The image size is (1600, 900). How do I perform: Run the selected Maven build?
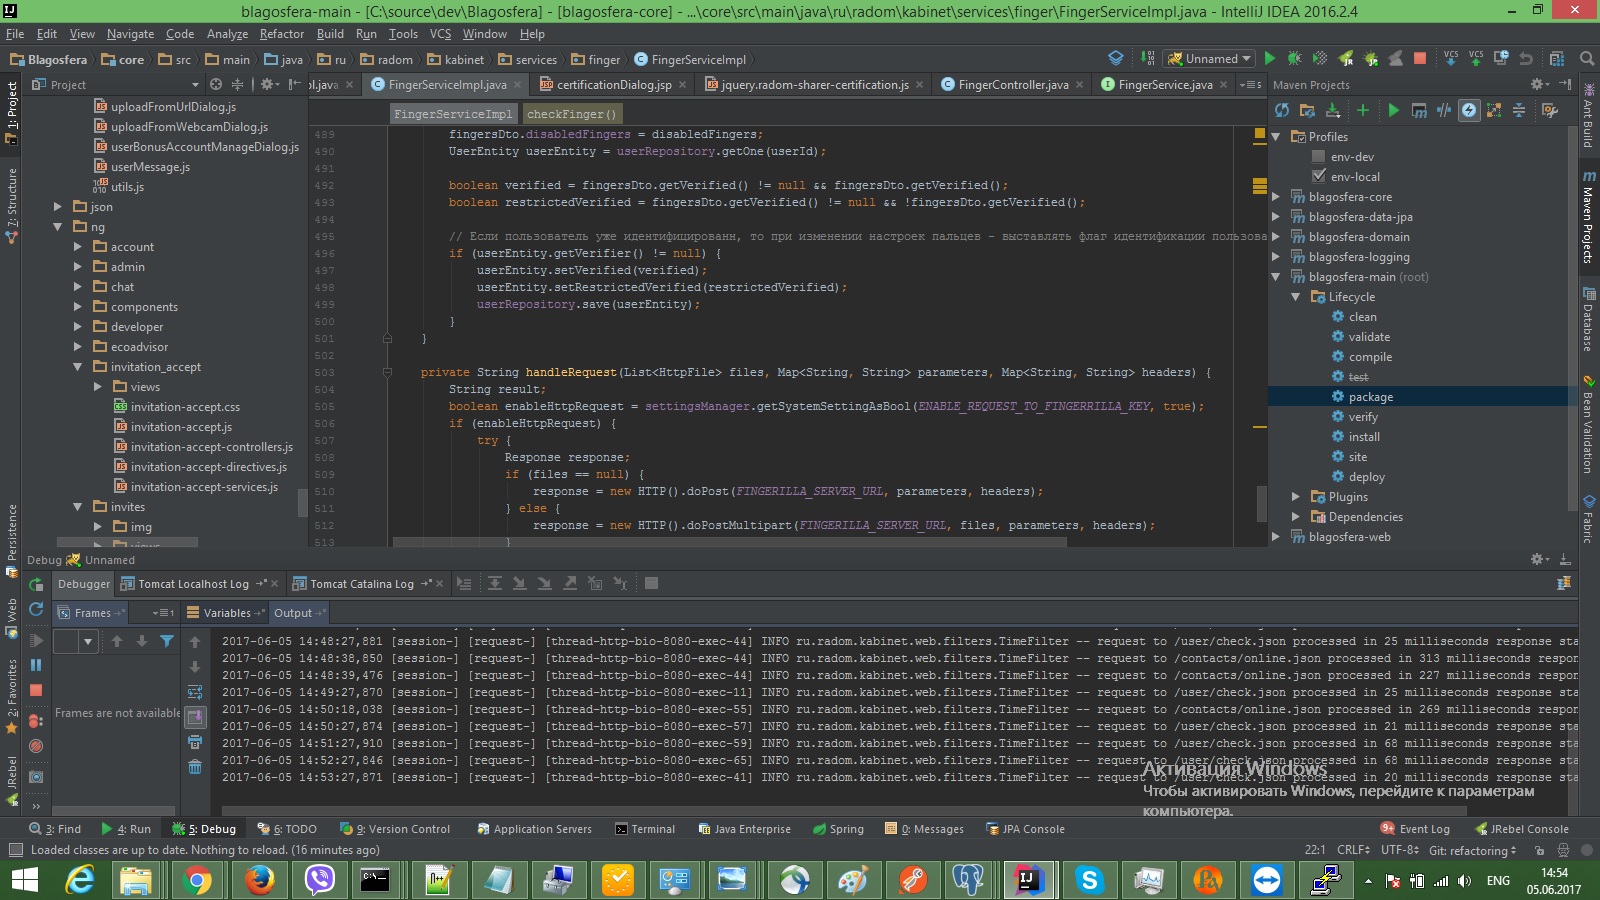[1393, 110]
